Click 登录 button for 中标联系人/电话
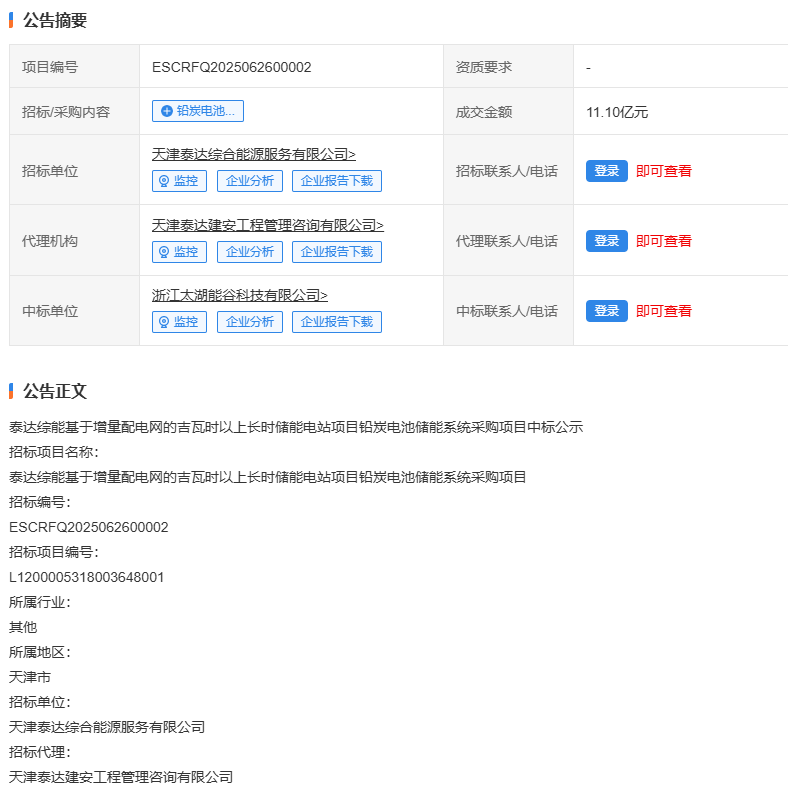788x796 pixels. pos(607,311)
